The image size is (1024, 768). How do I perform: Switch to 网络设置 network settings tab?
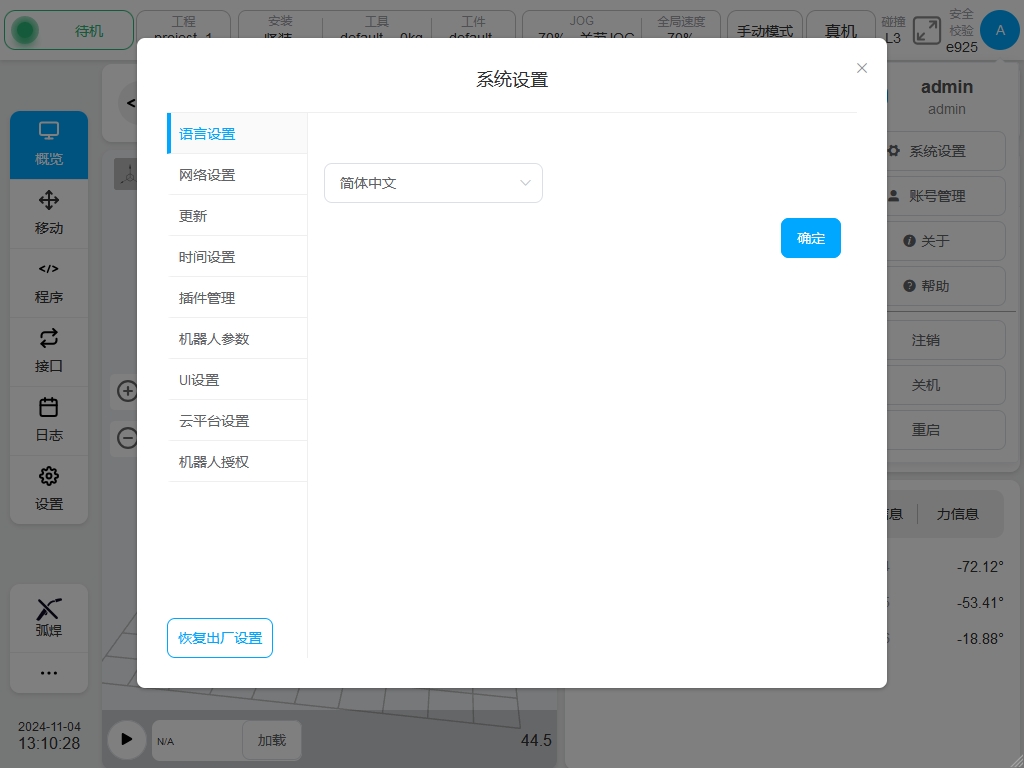coord(207,175)
